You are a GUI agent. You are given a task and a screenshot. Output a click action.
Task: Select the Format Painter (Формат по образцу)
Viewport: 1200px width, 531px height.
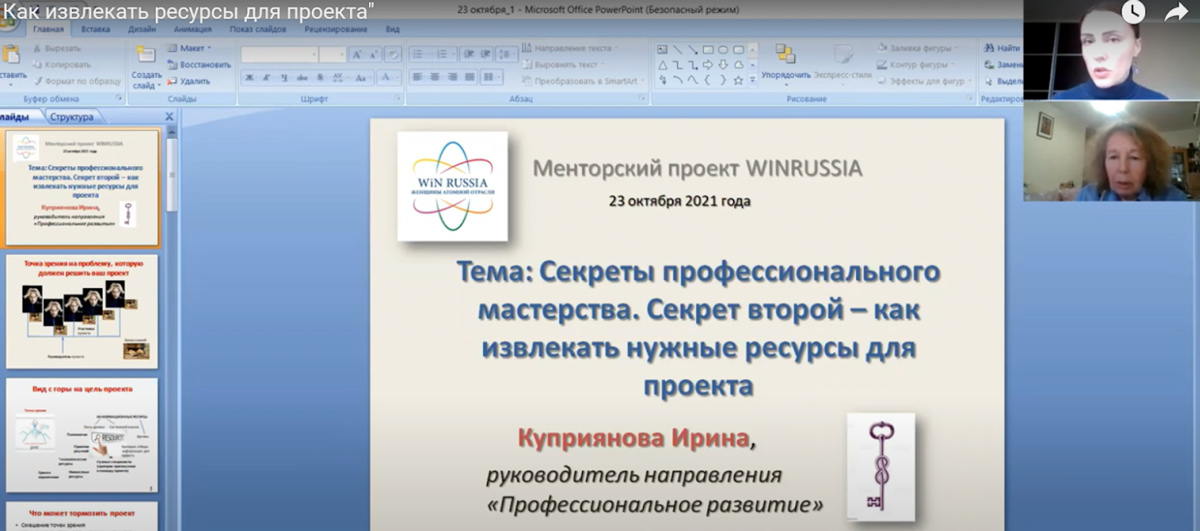click(x=75, y=80)
